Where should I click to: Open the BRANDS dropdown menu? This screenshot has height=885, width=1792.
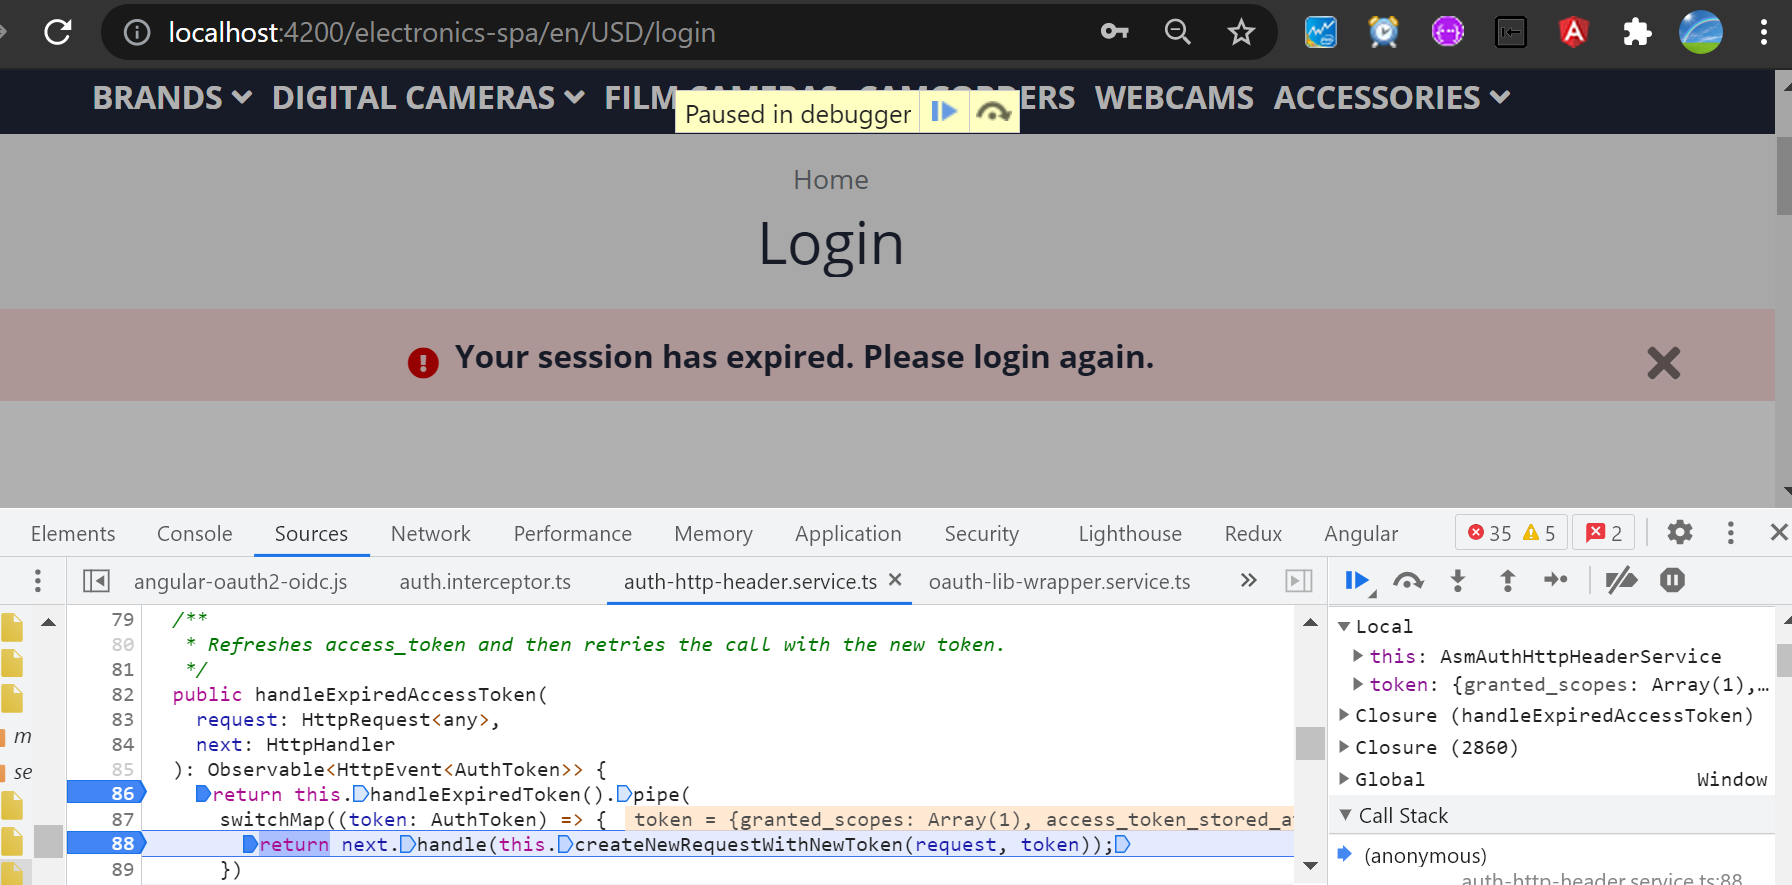coord(172,98)
